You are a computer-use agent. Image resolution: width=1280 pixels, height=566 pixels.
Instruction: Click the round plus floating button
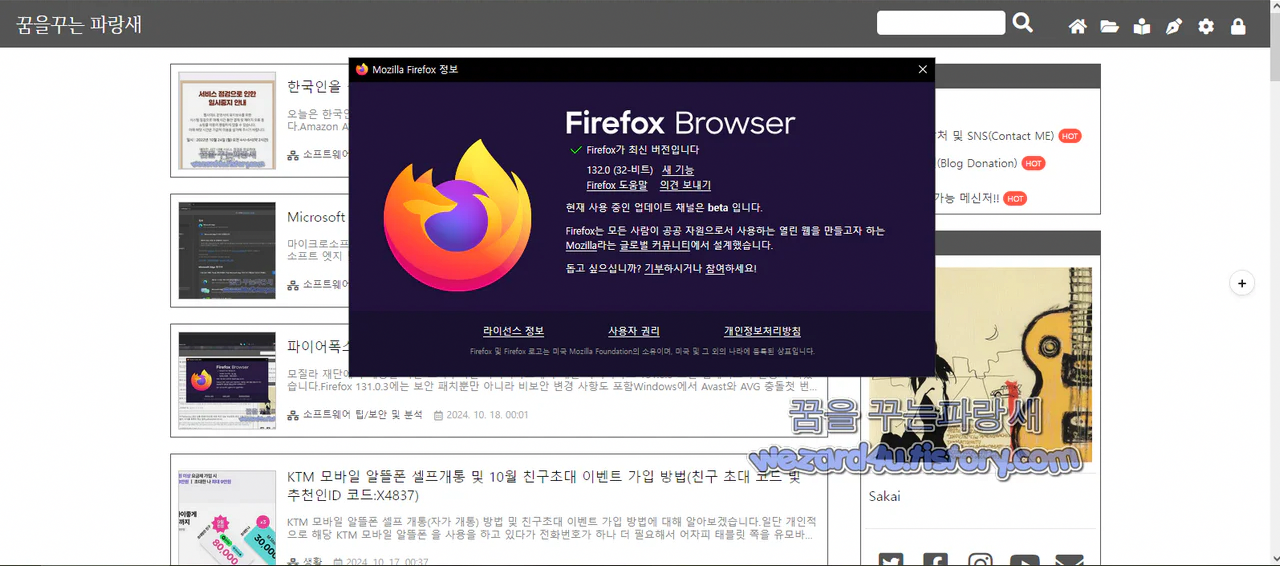click(x=1241, y=283)
